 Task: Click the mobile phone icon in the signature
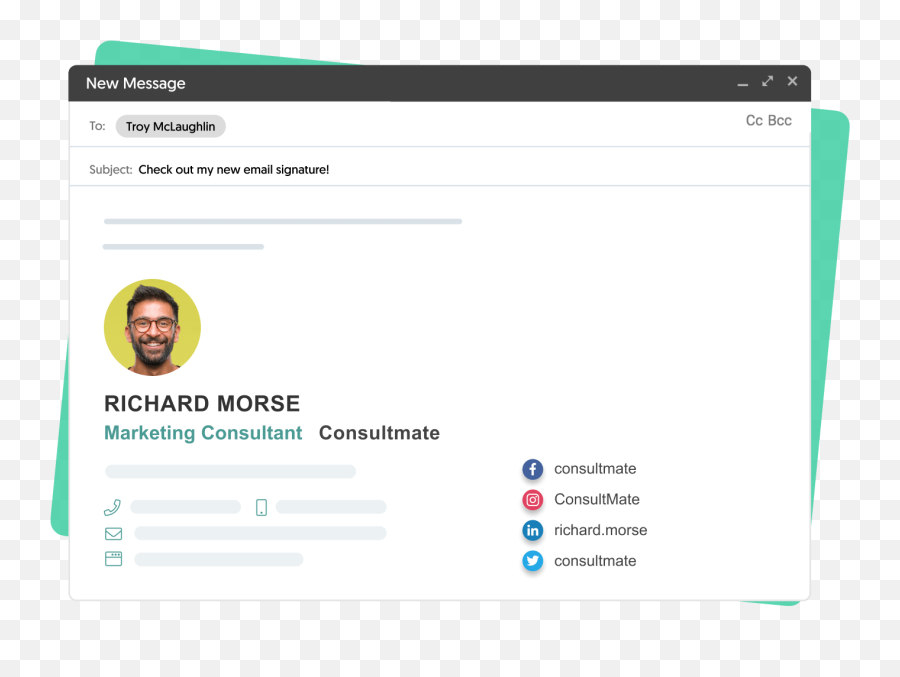(261, 506)
